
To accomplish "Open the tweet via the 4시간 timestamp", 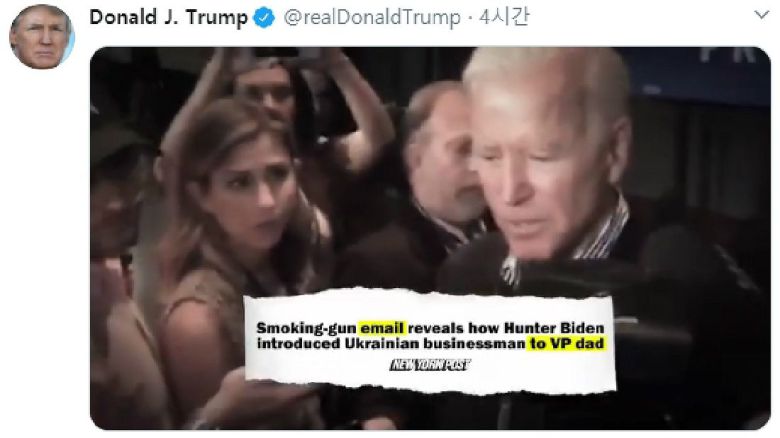I will (x=504, y=17).
